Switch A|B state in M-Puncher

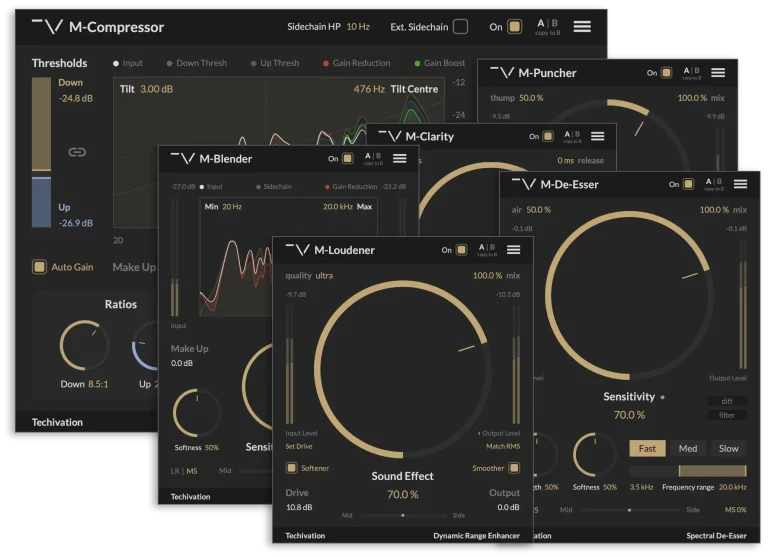pos(692,73)
